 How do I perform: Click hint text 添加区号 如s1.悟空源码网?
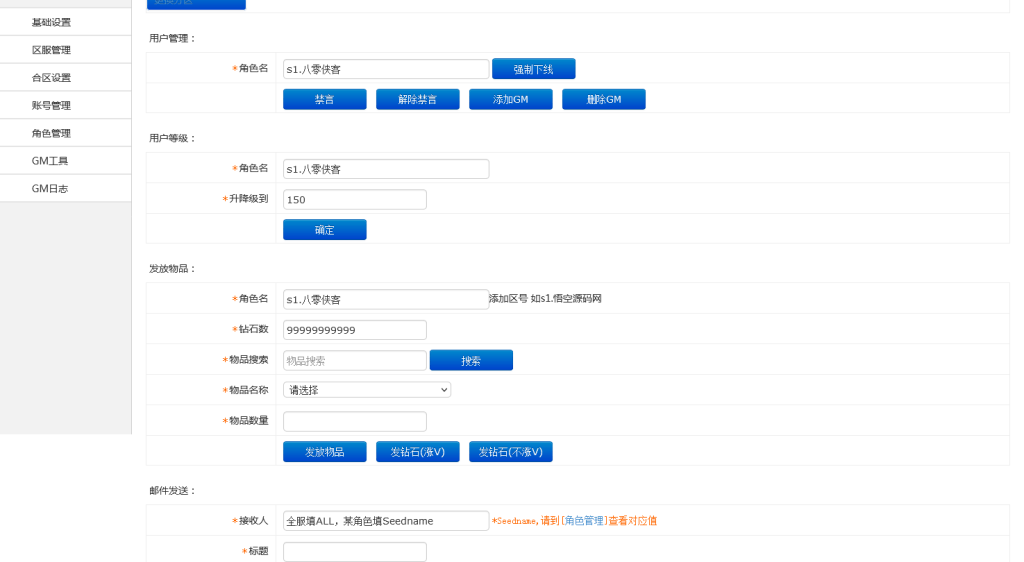pyautogui.click(x=545, y=298)
